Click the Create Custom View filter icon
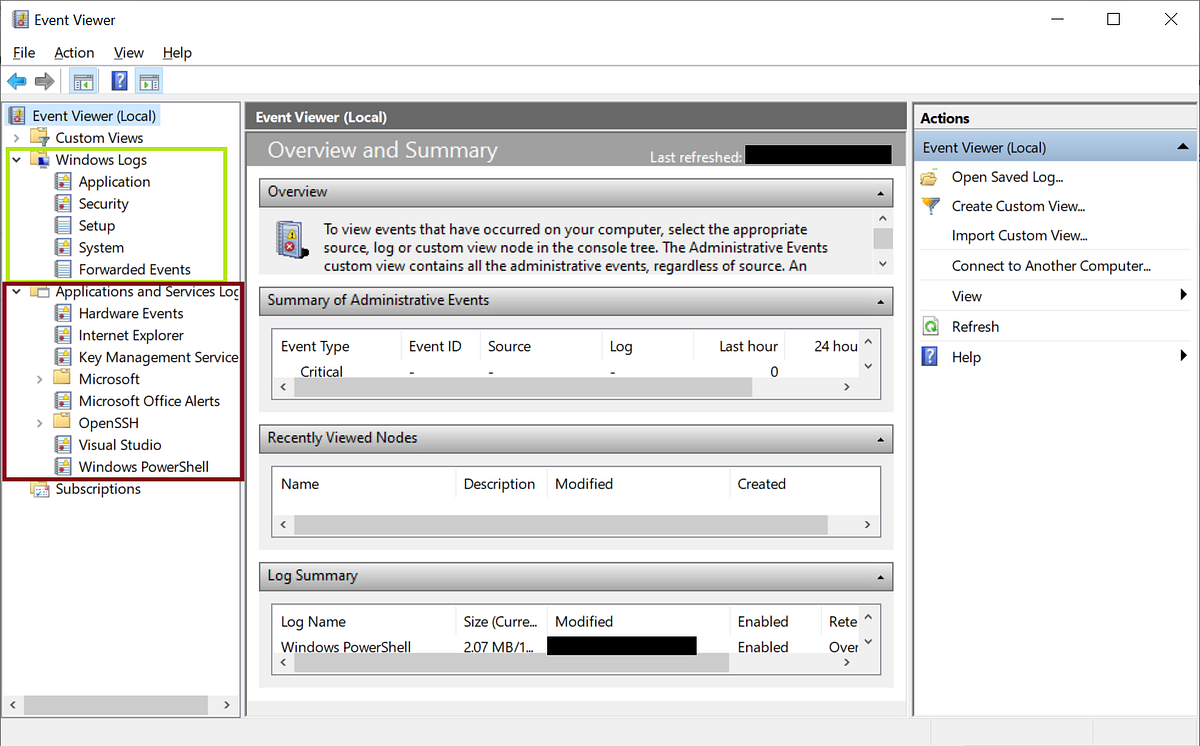Screen dimensions: 1200x746 coord(928,206)
